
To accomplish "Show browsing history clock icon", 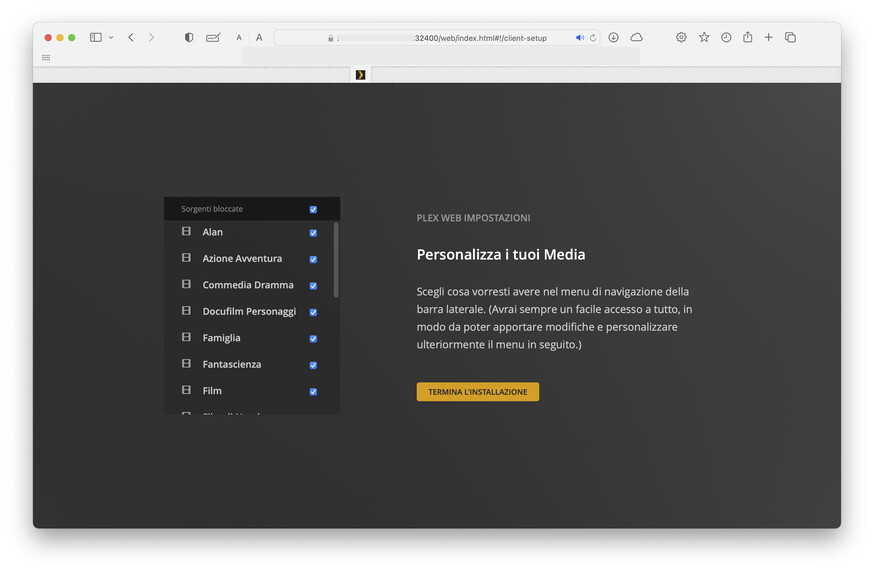I will click(726, 37).
